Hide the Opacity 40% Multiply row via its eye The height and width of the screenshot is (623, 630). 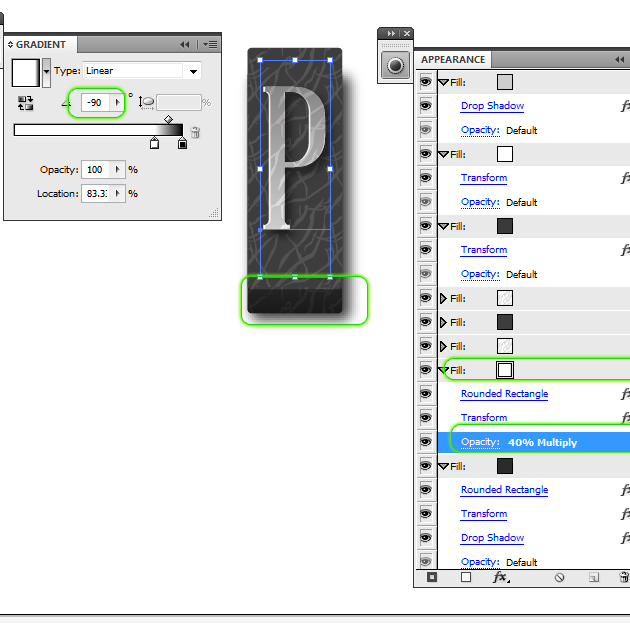(x=426, y=442)
